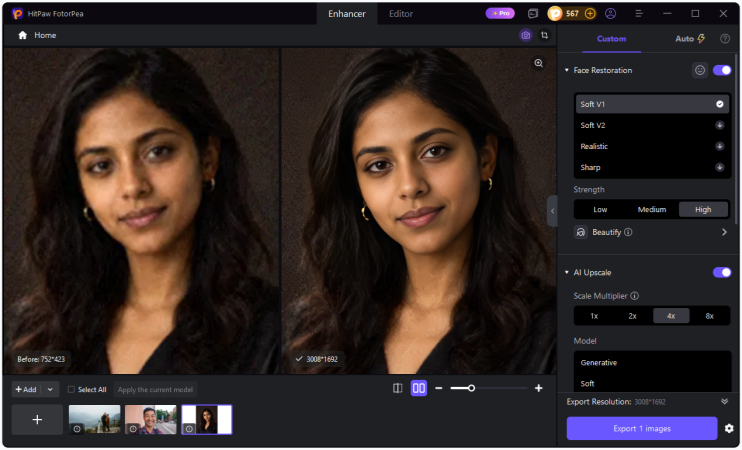
Task: Select the Soft upscale model
Action: (x=652, y=384)
